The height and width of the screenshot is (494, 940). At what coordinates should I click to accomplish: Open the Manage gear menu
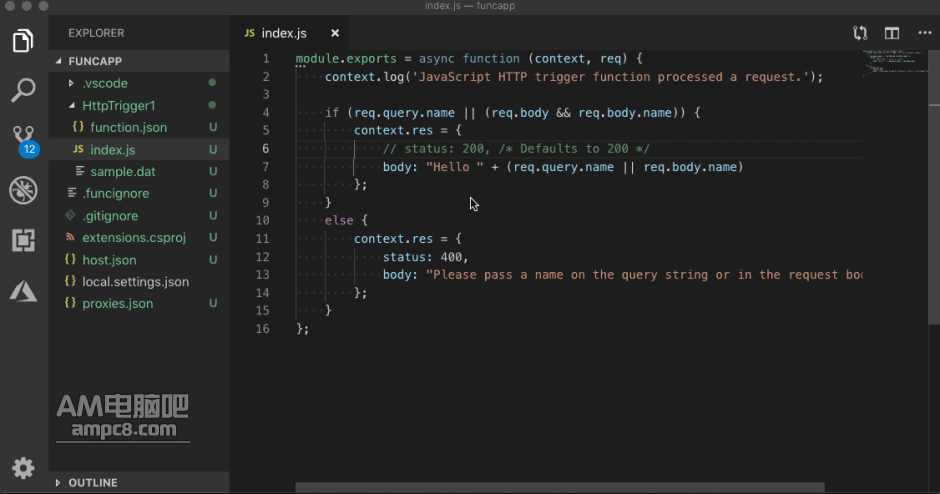tap(23, 468)
